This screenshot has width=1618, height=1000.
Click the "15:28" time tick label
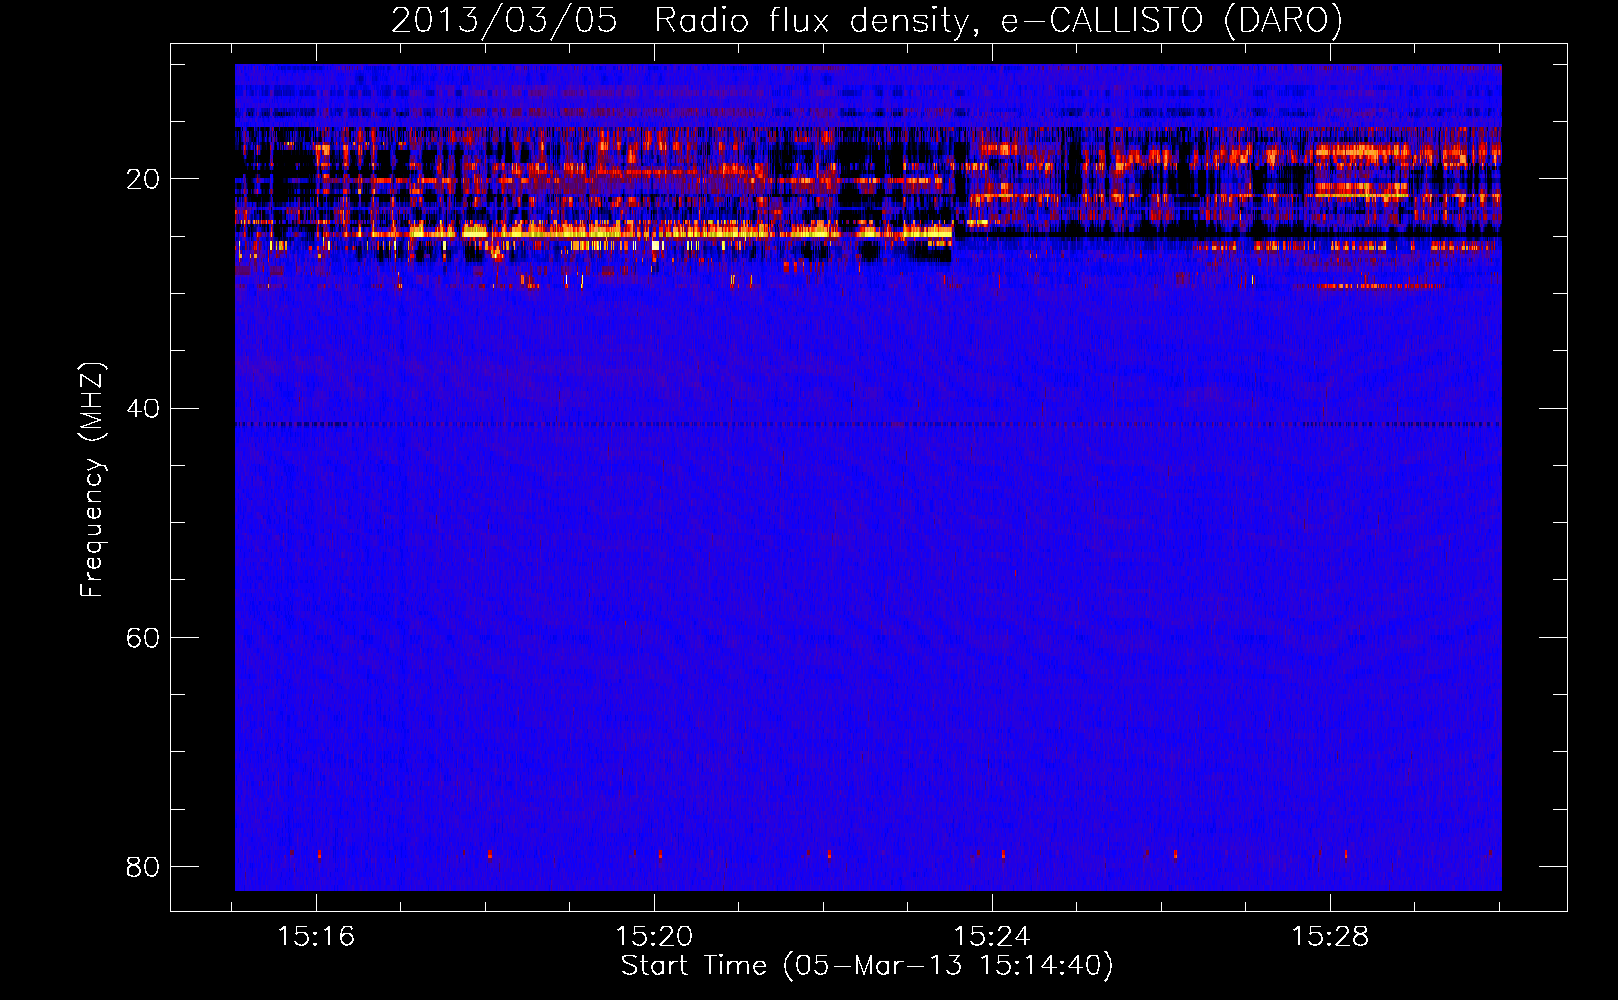click(x=1330, y=937)
